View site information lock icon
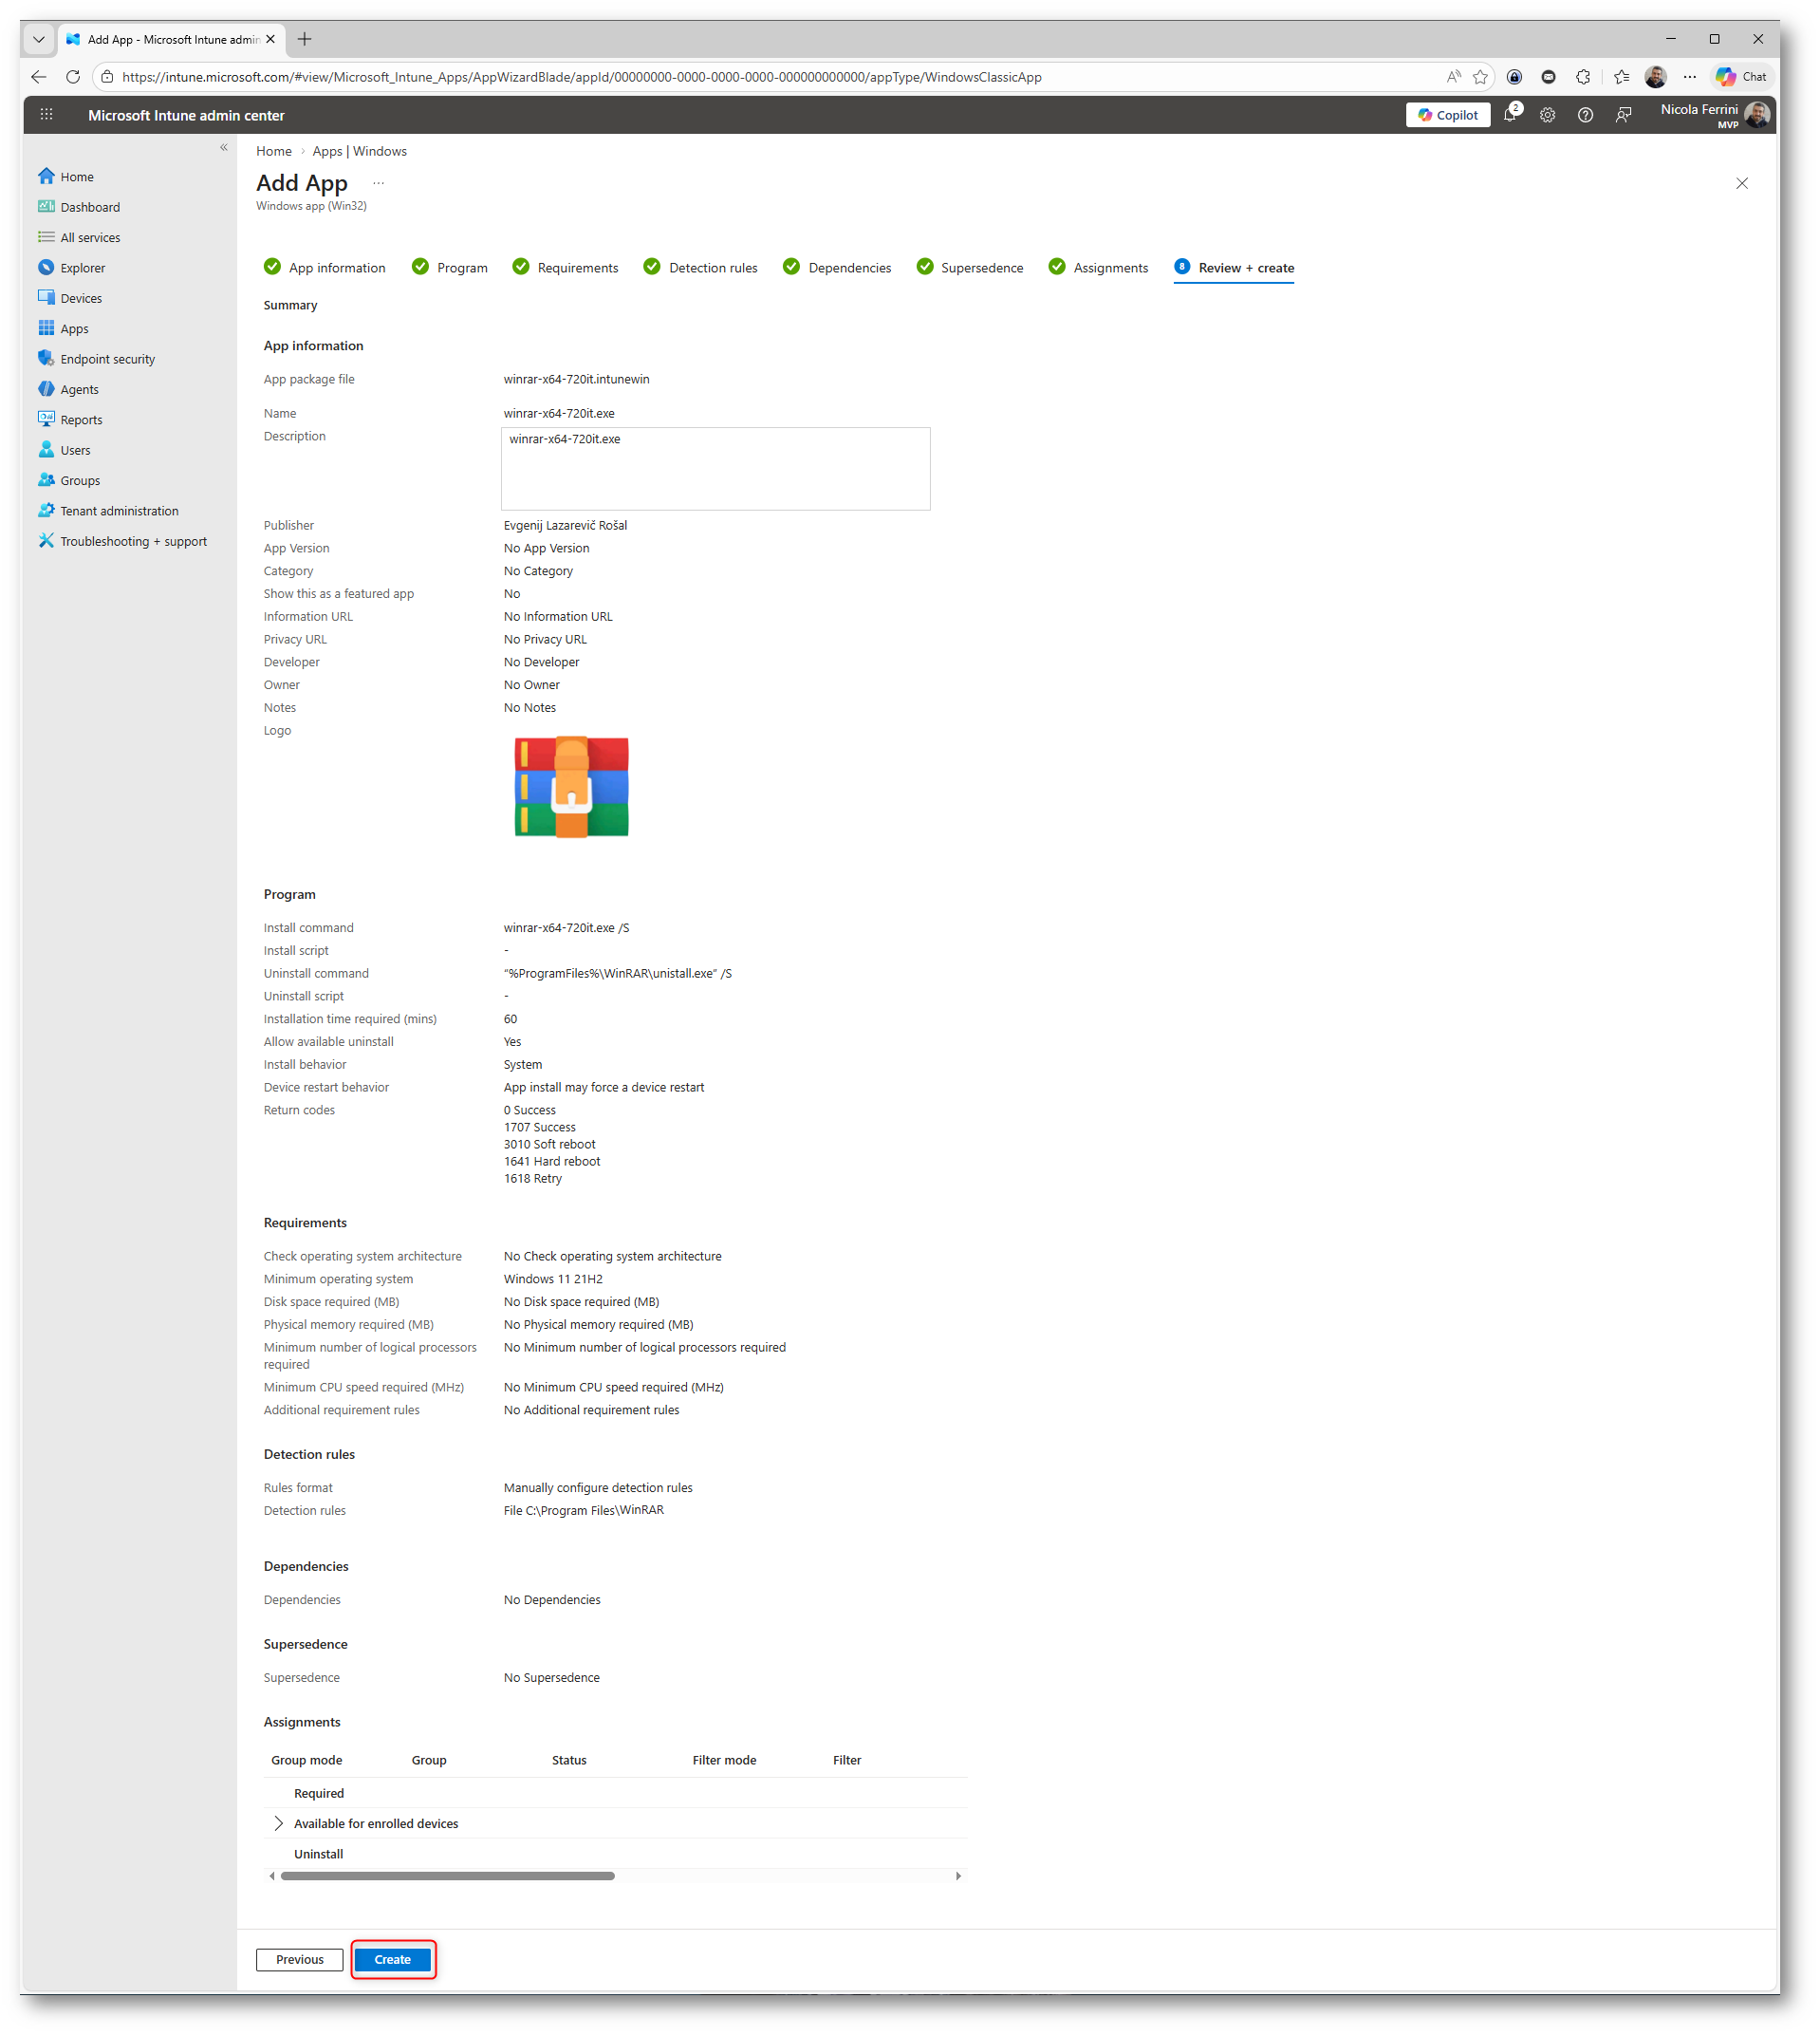The image size is (1820, 2035). (x=107, y=77)
